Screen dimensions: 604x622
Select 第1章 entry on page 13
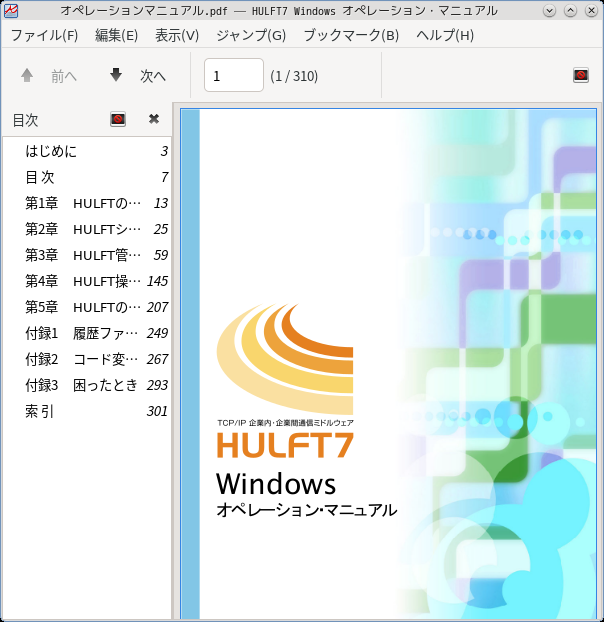(87, 203)
